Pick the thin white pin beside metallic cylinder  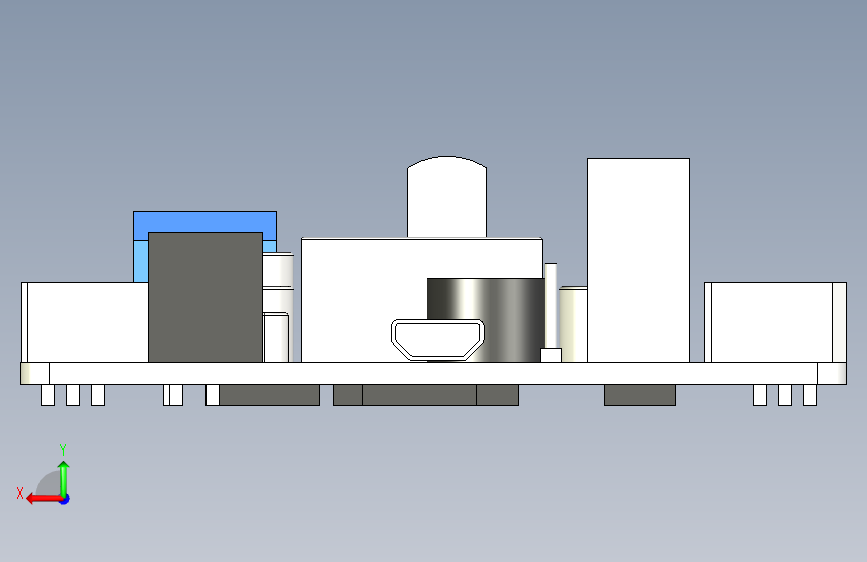tap(551, 305)
